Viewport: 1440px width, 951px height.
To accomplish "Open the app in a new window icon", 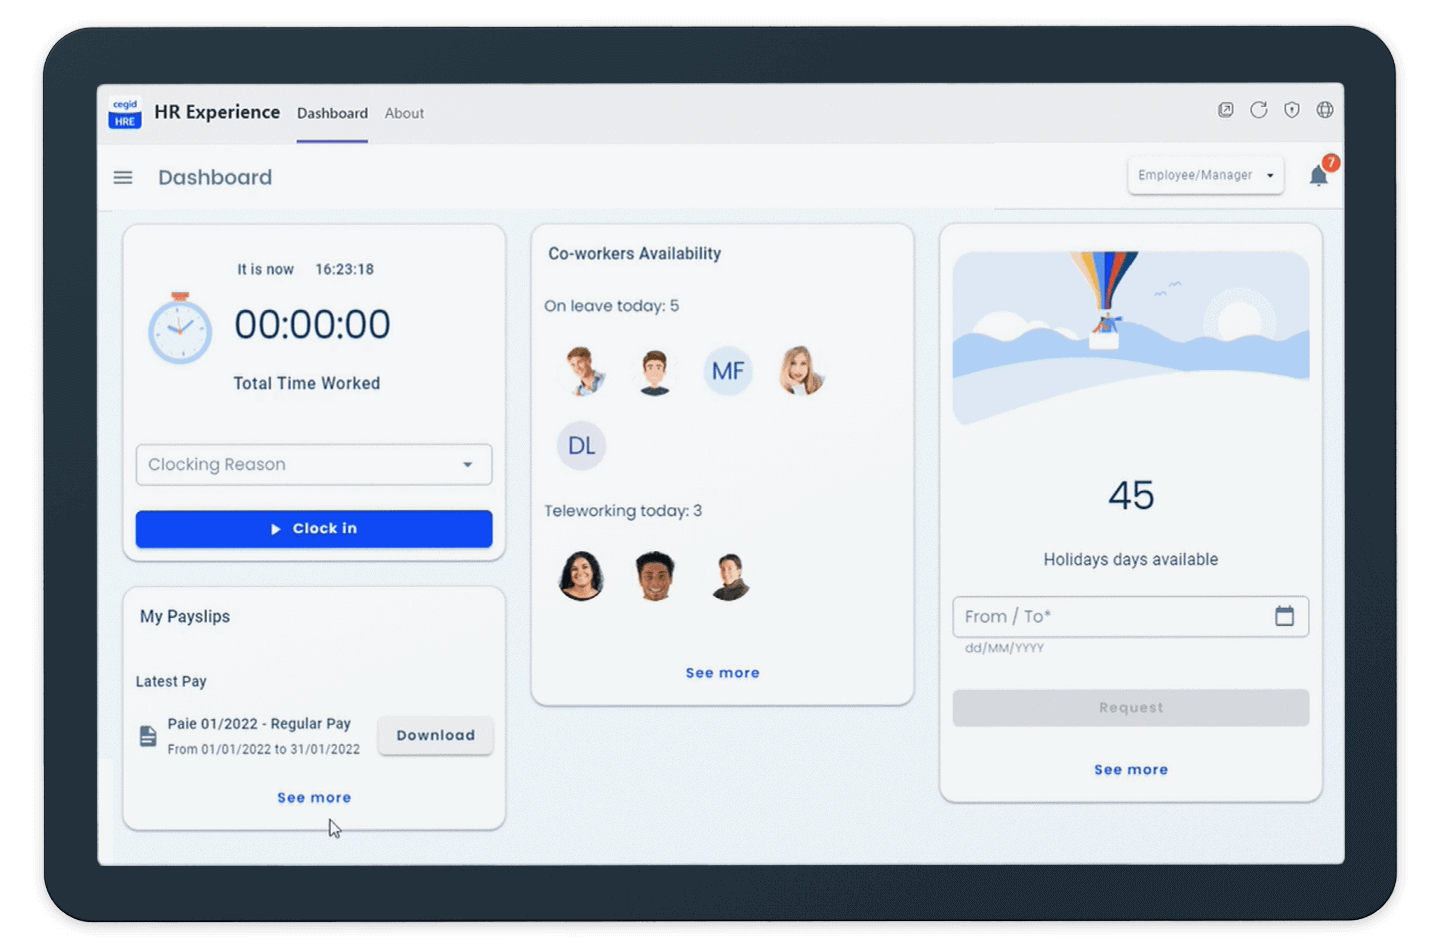I will point(1226,110).
